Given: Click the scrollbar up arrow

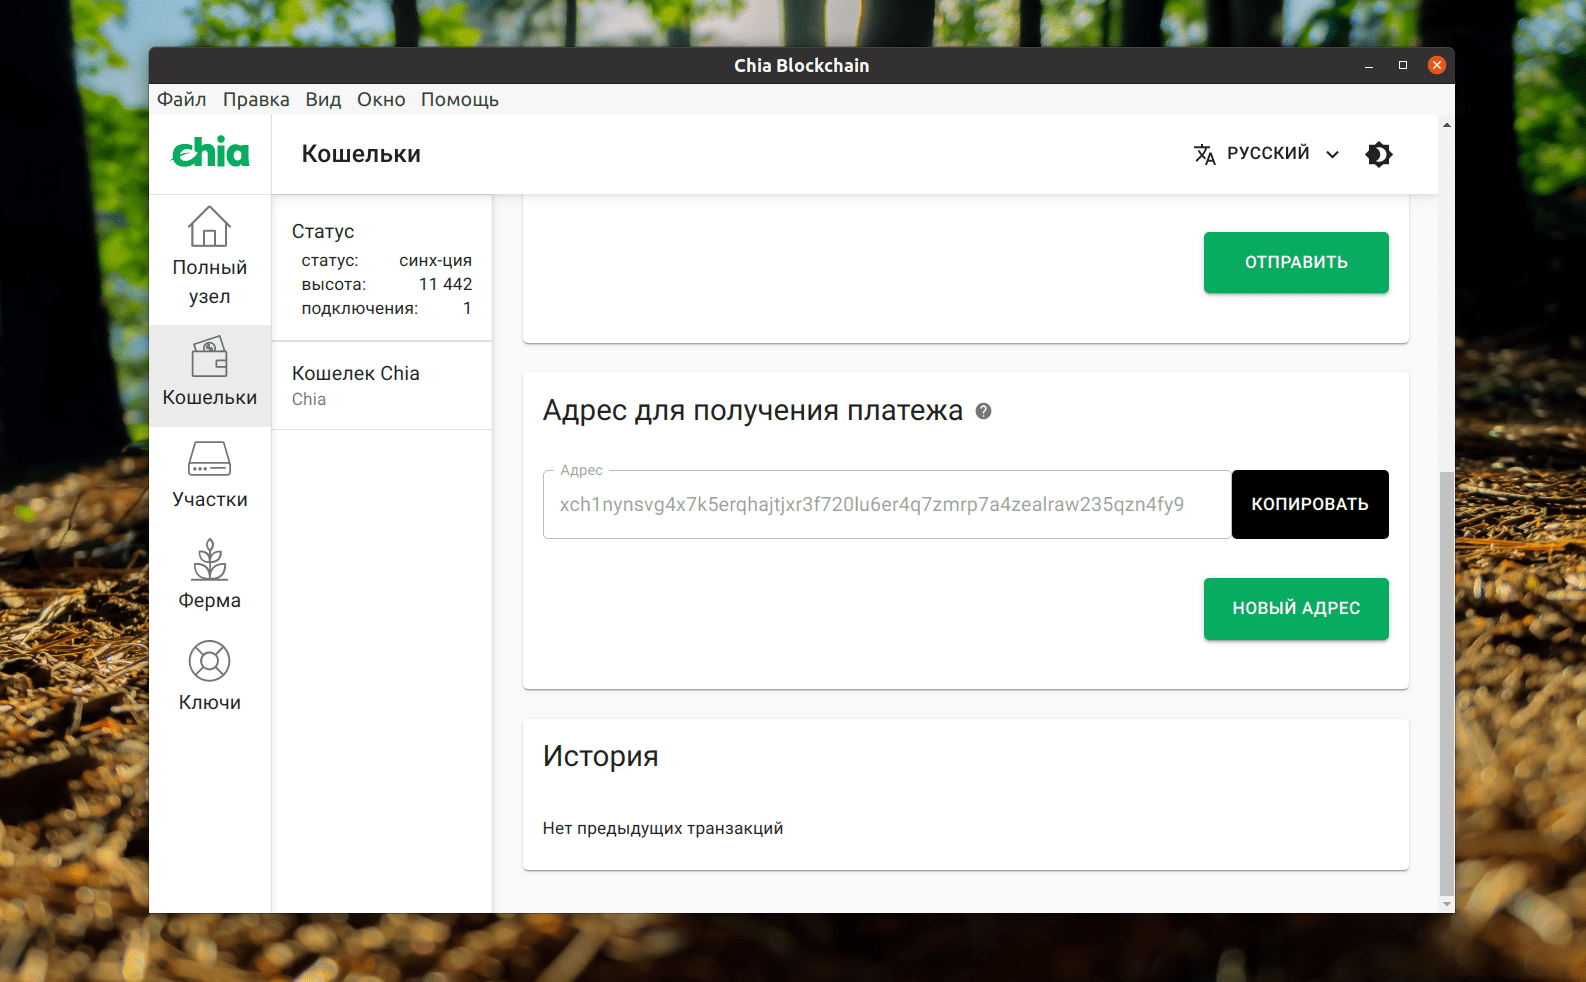Looking at the screenshot, I should (1446, 125).
